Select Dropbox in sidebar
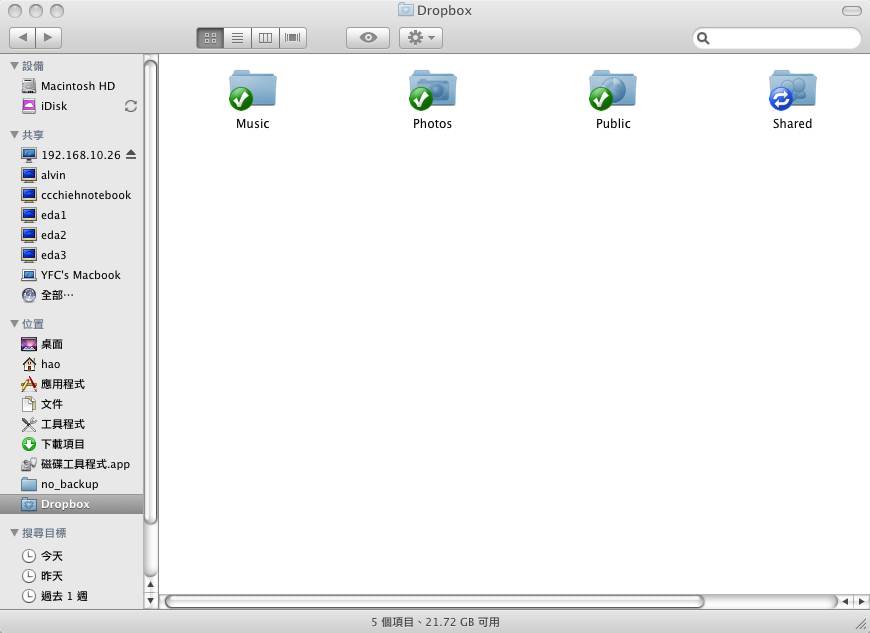 (x=72, y=504)
